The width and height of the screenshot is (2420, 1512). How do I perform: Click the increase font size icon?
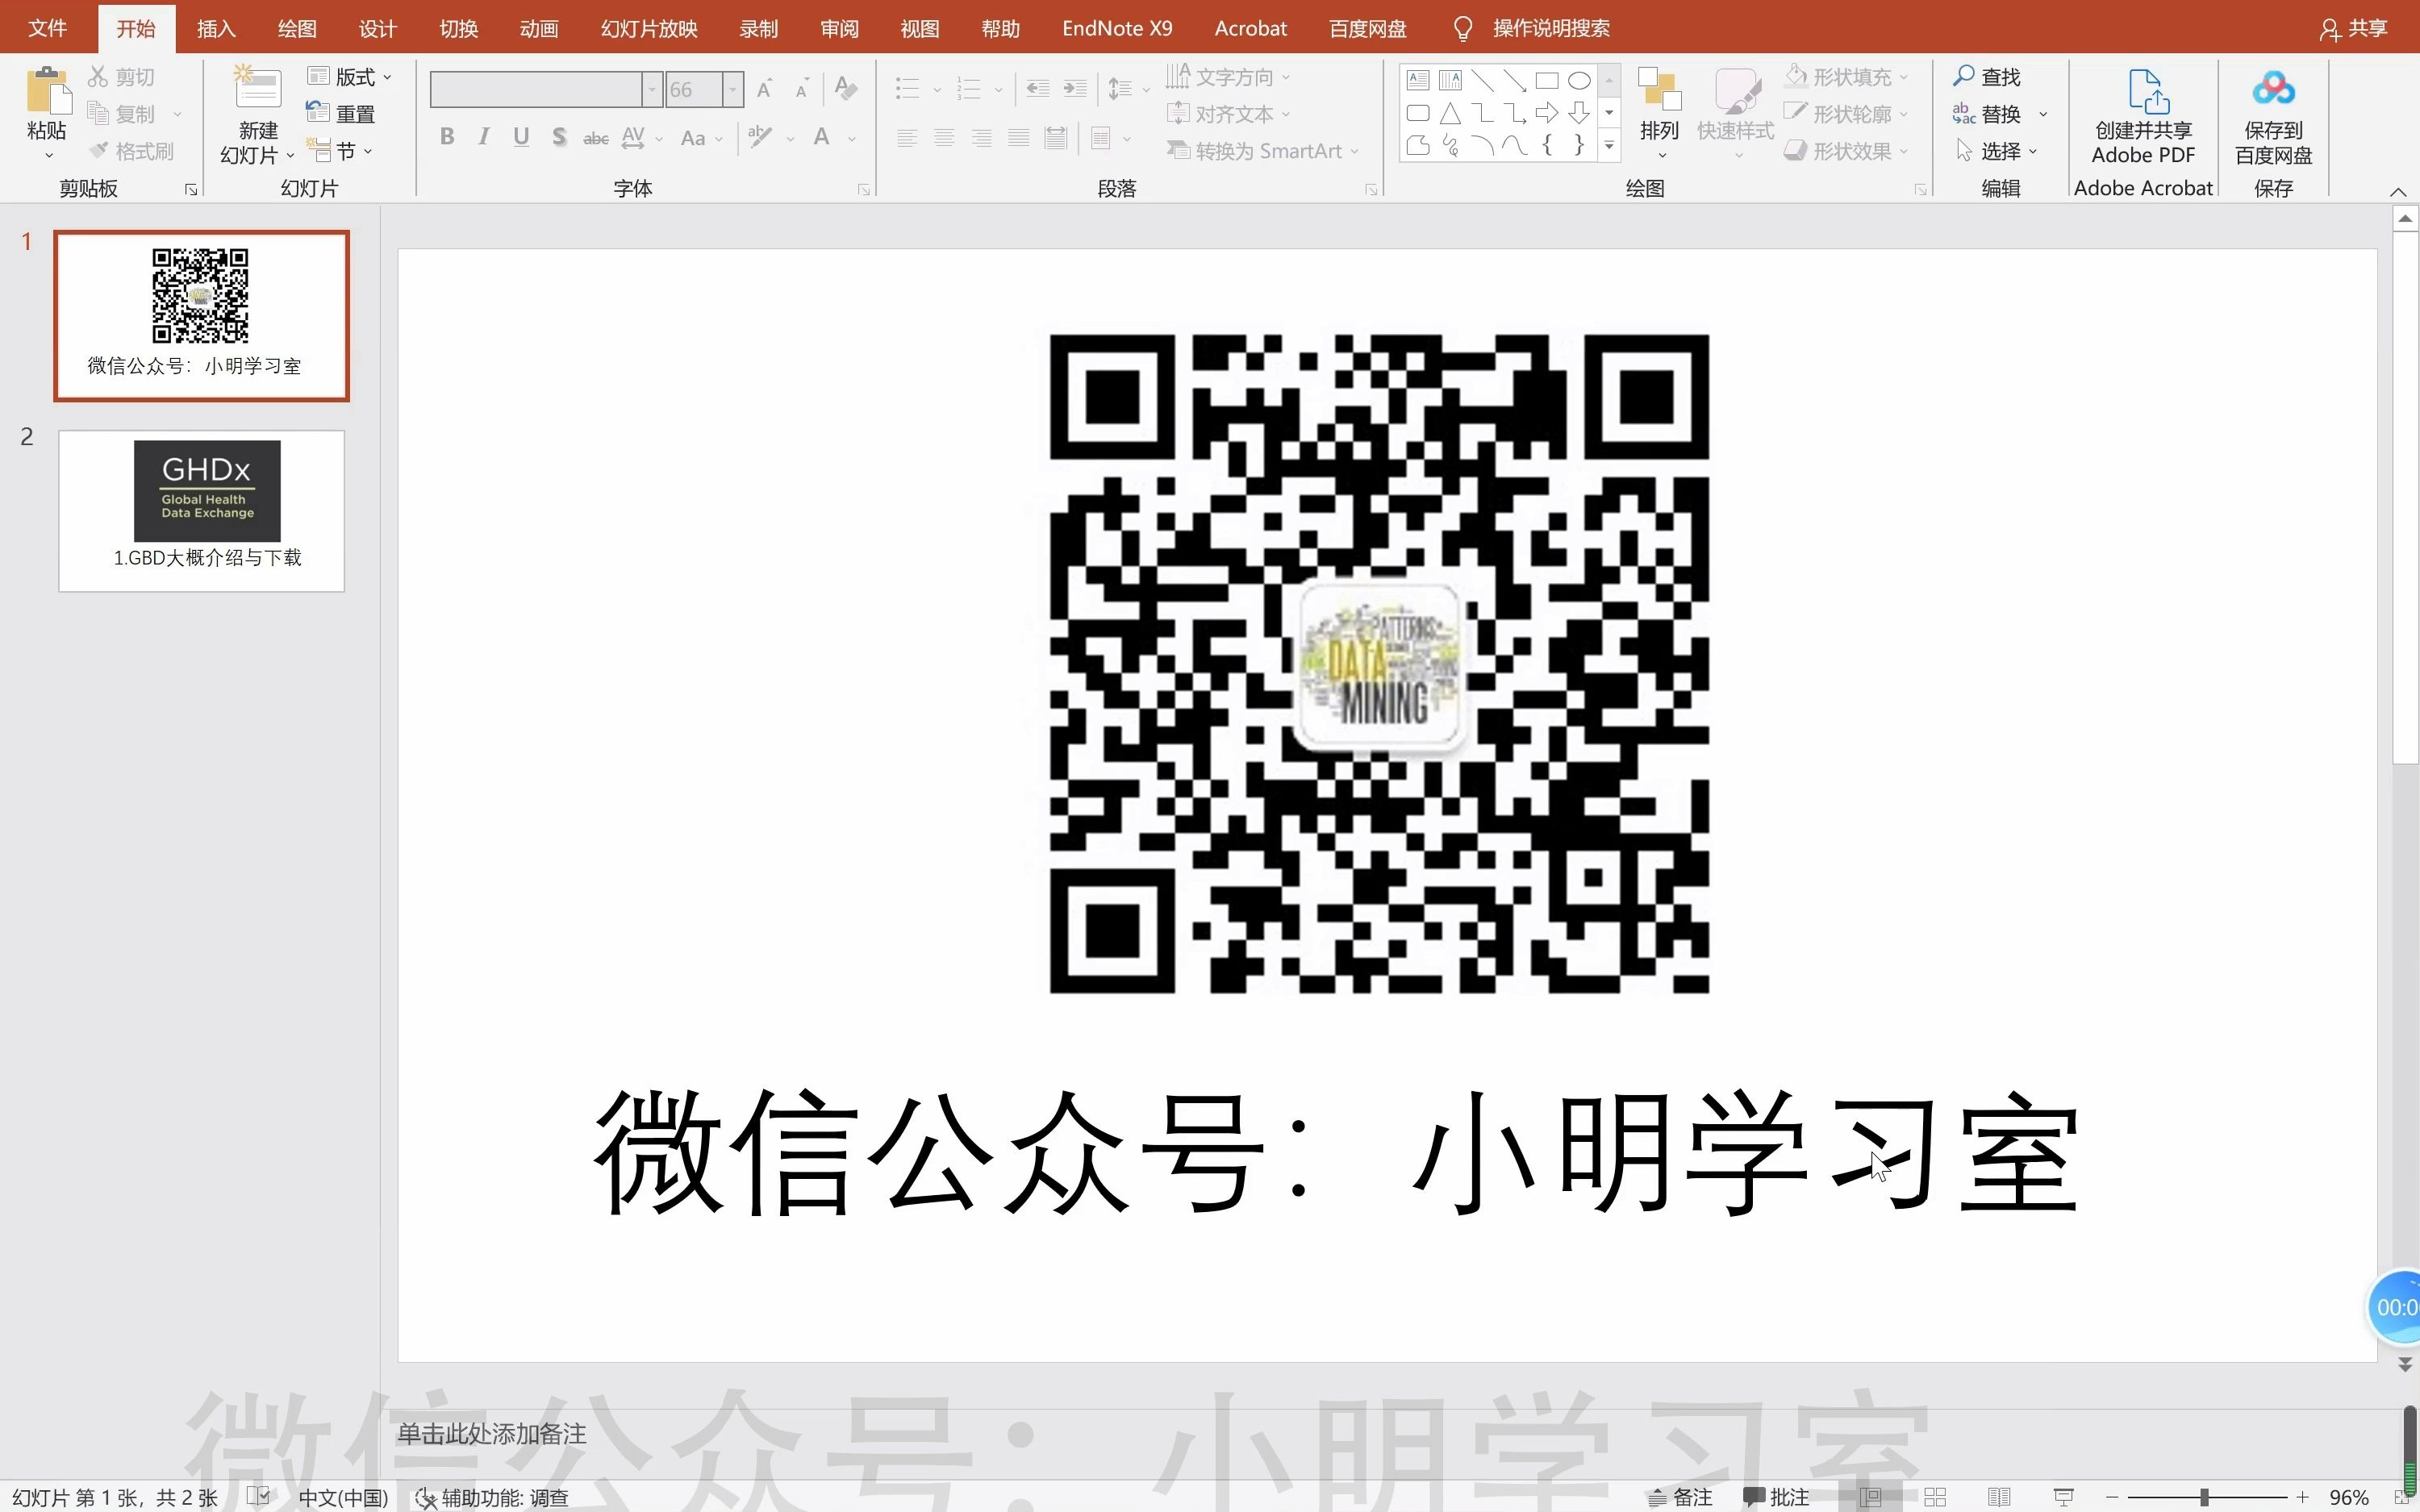click(765, 89)
